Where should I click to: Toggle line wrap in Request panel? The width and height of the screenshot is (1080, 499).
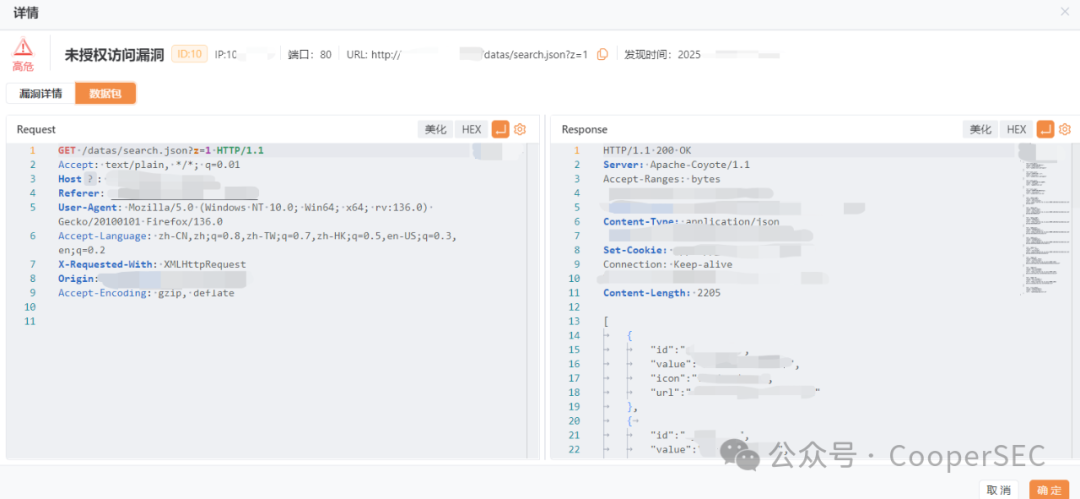click(500, 129)
